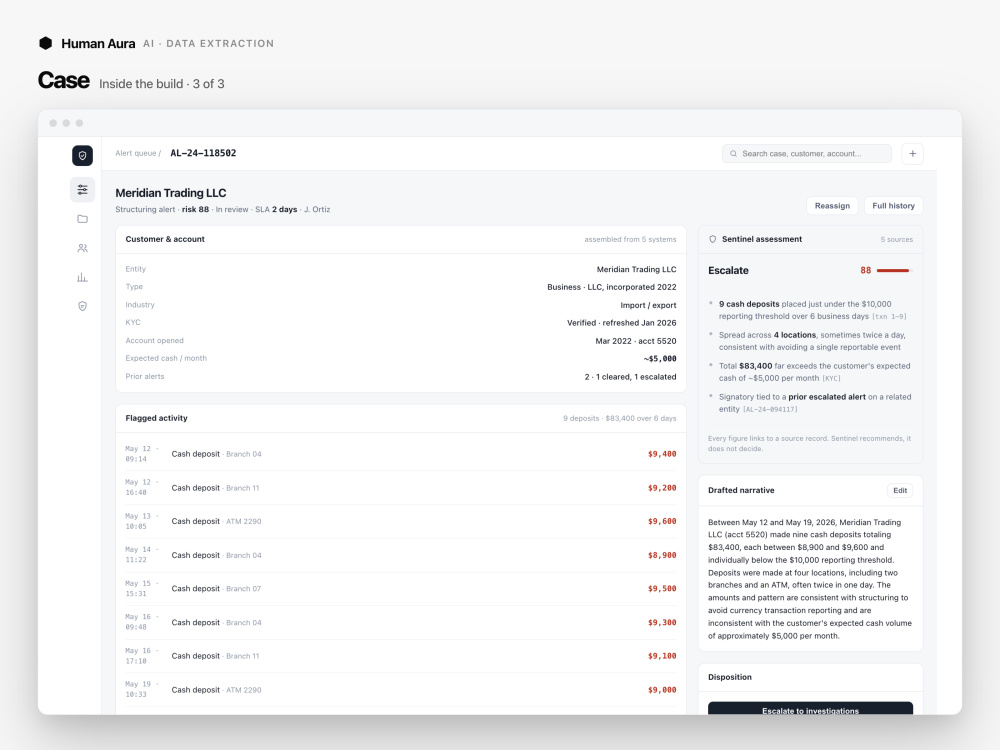This screenshot has height=750, width=1000.
Task: Click the Expected cash ~$5,000 value
Action: (x=660, y=358)
